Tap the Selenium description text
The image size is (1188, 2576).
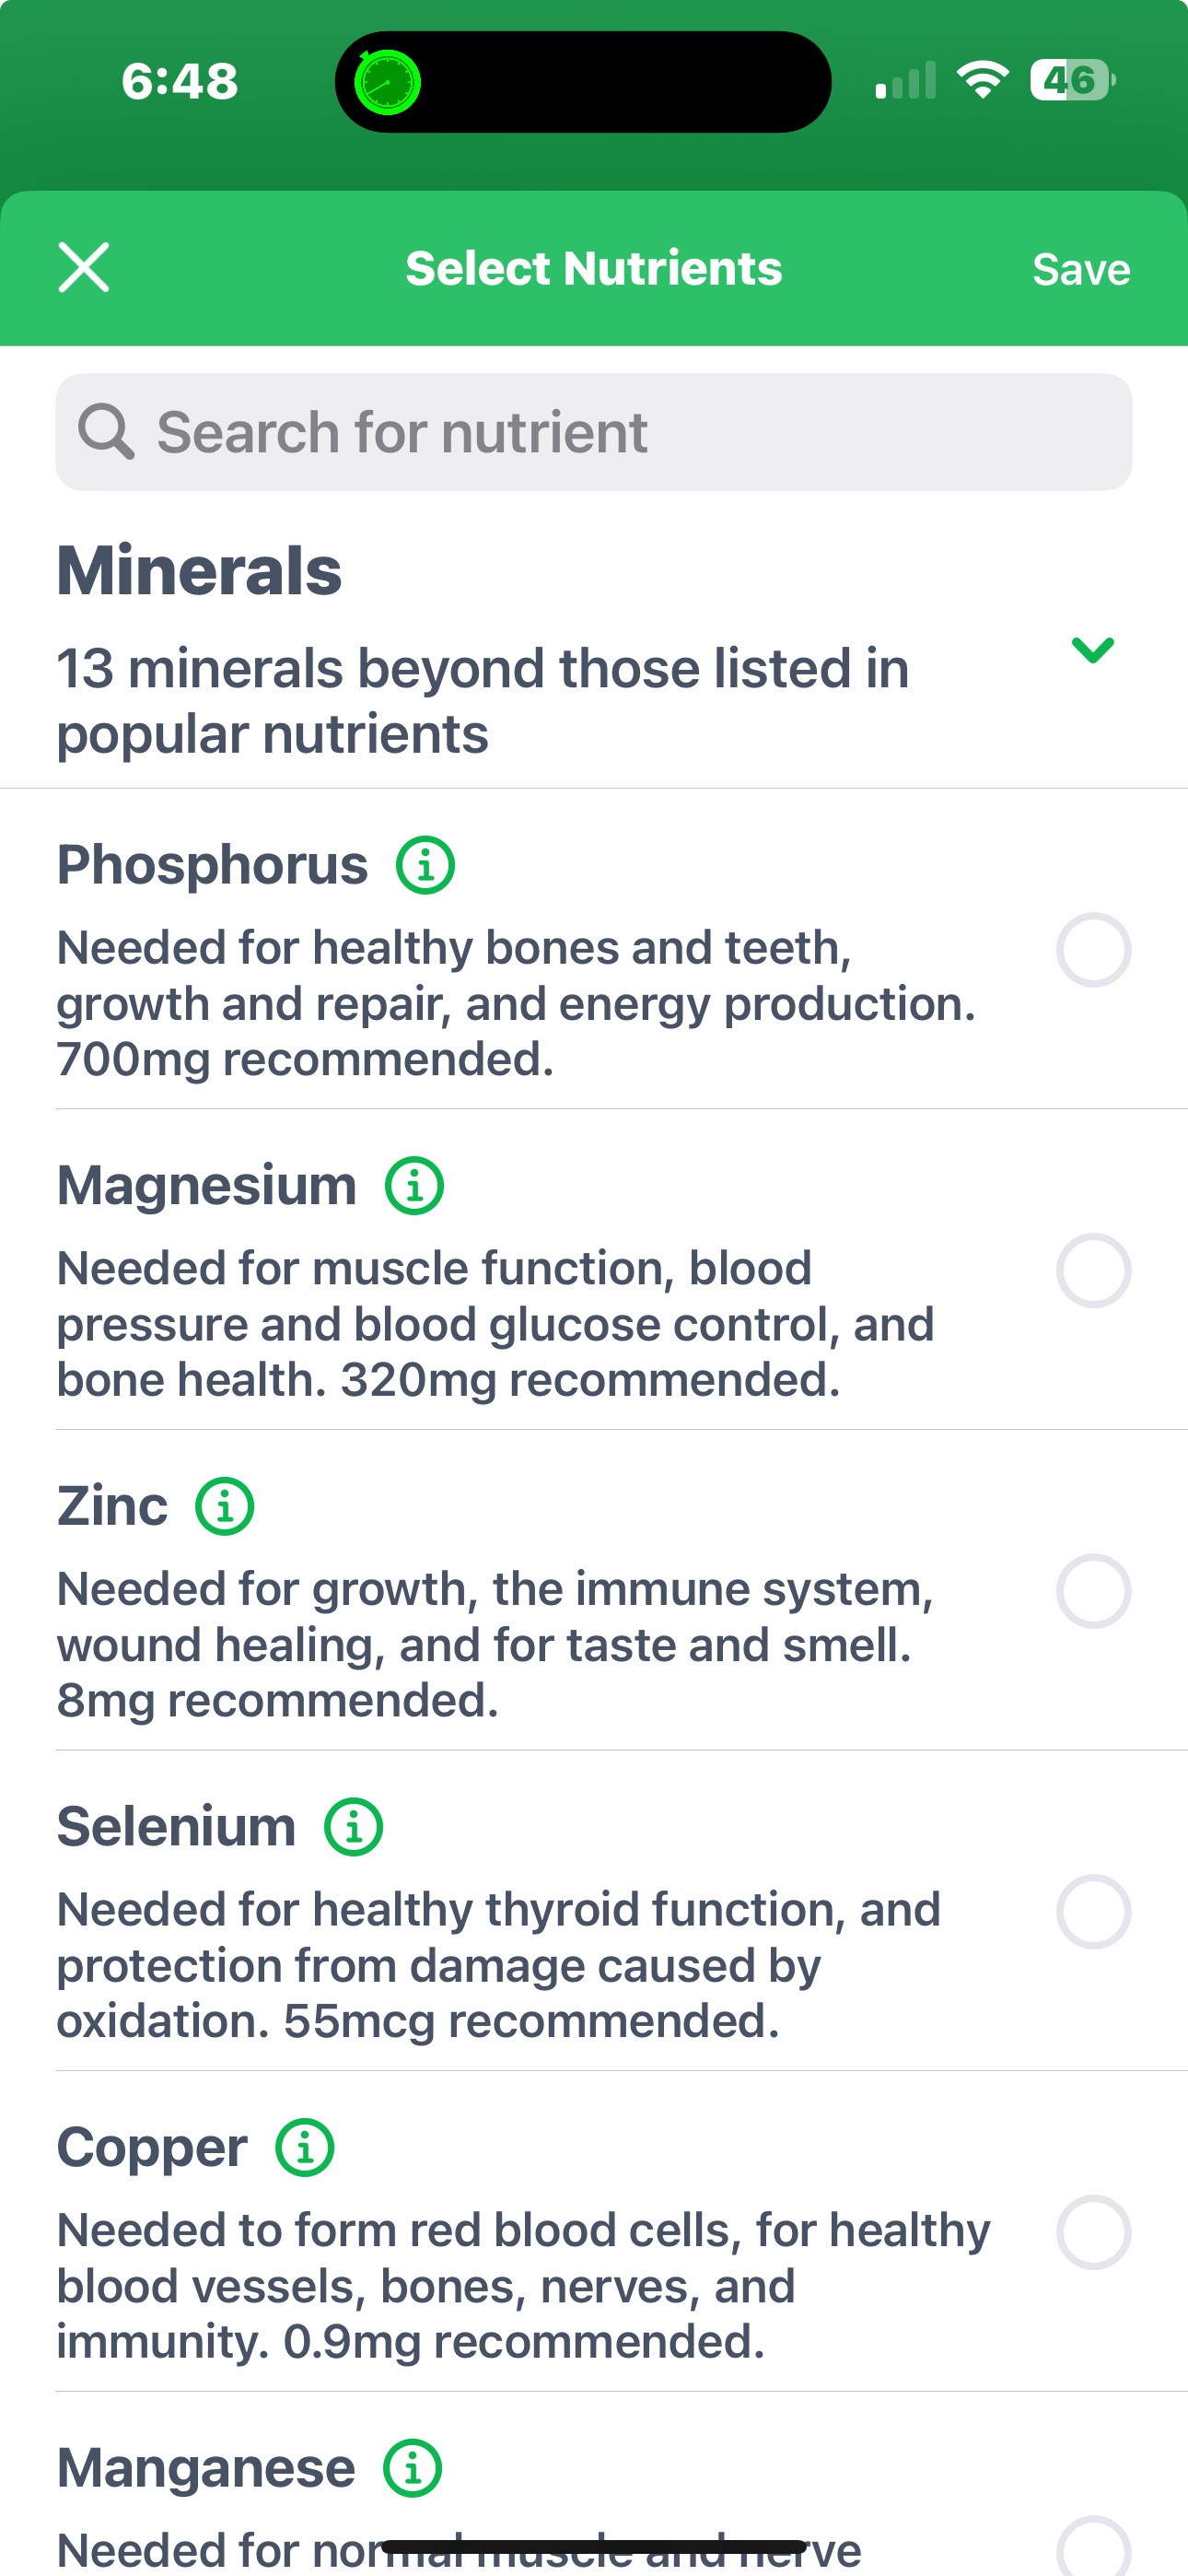[x=498, y=1965]
